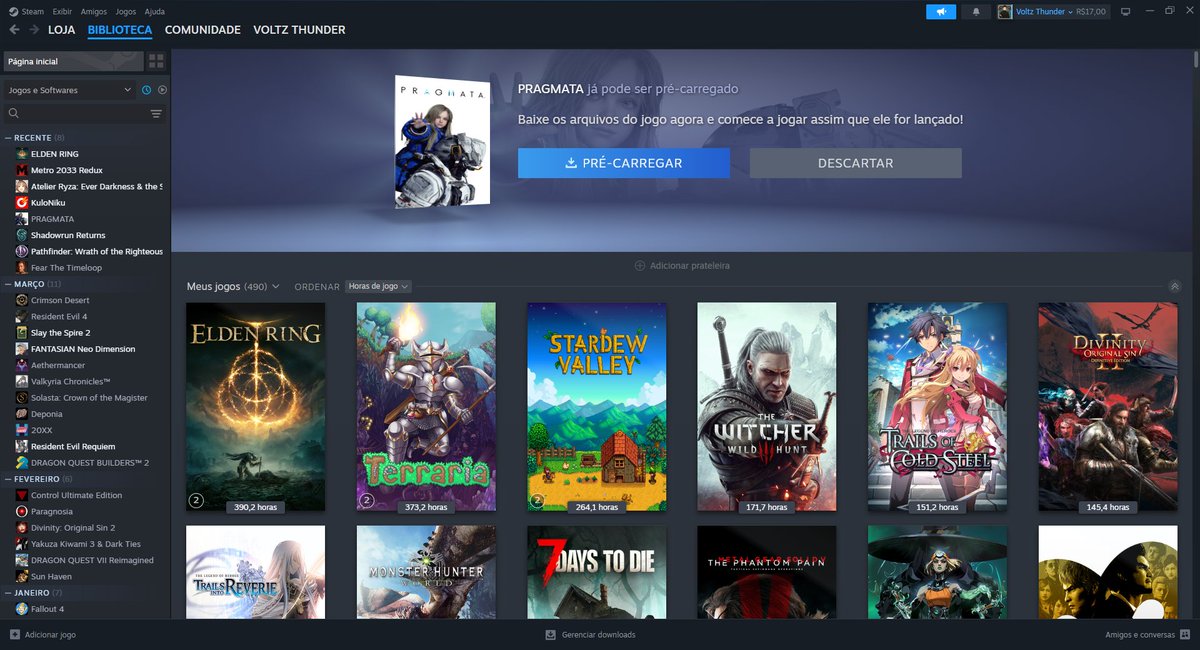Click the Shadowrun Returns sidebar icon
This screenshot has width=1200, height=650.
click(22, 235)
